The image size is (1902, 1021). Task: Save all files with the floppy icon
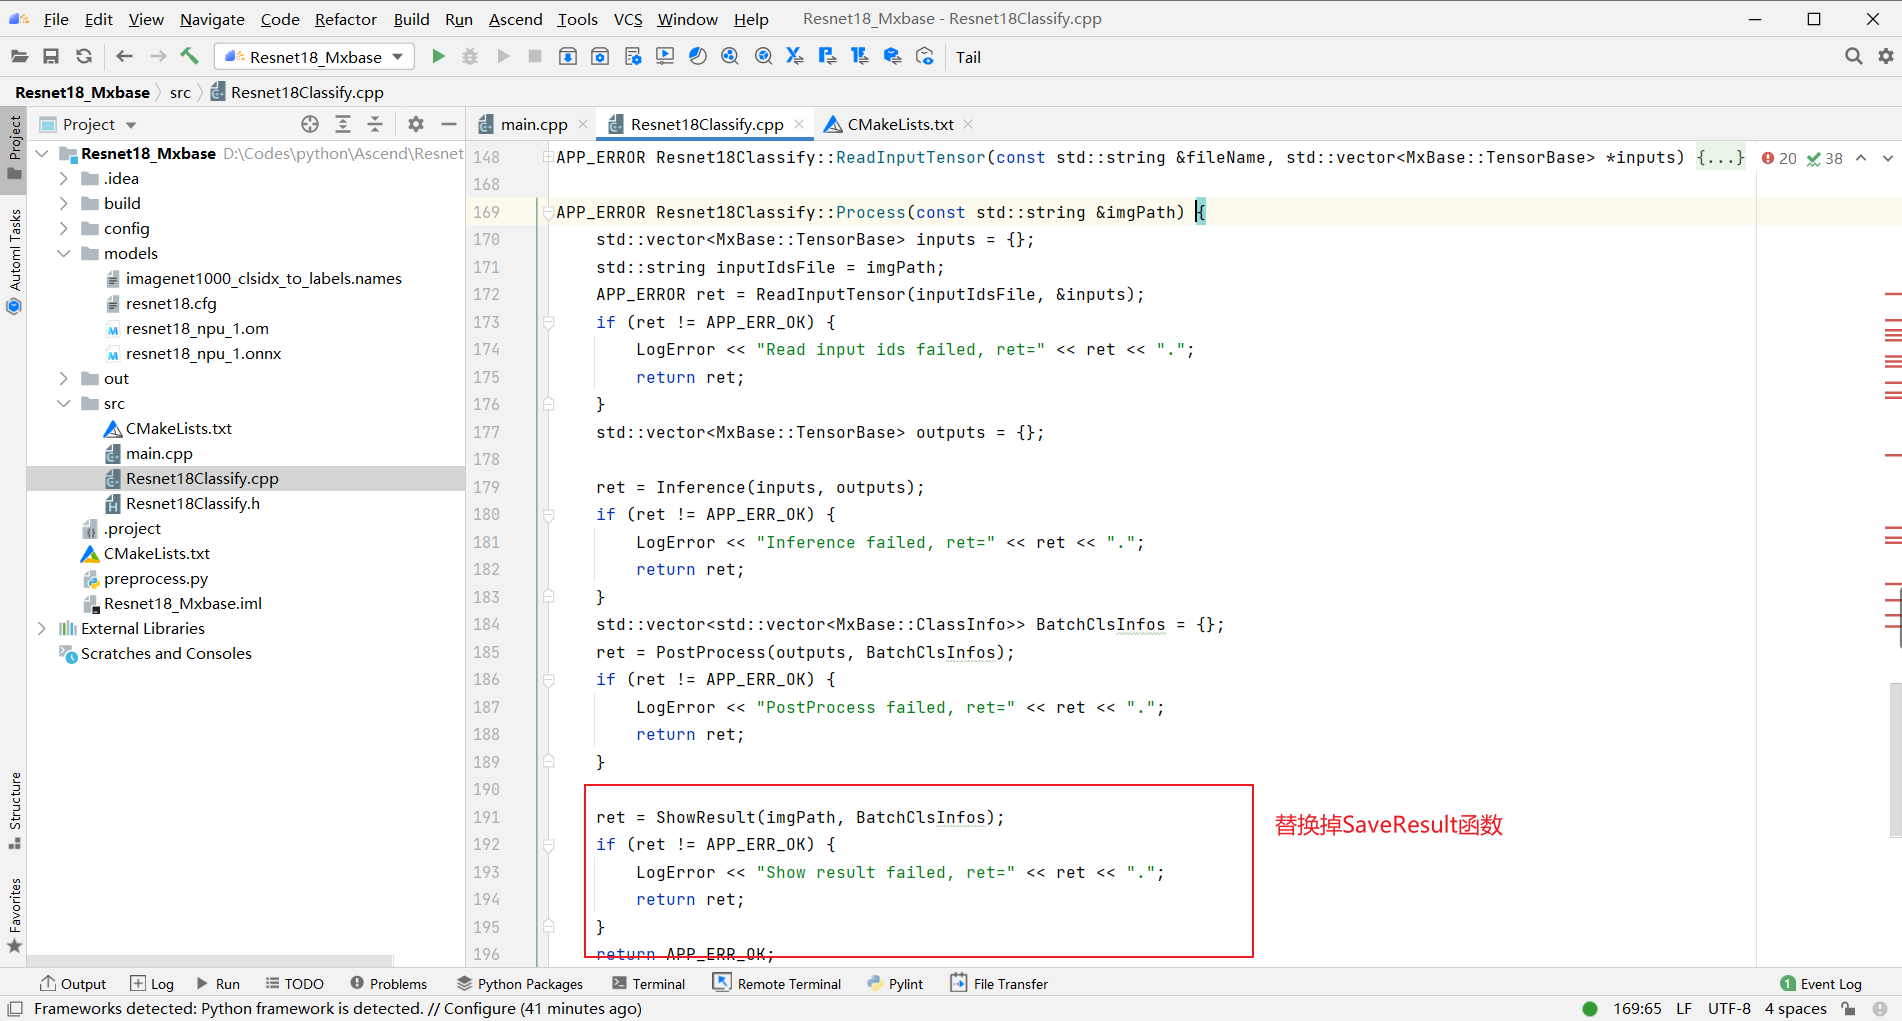(51, 57)
